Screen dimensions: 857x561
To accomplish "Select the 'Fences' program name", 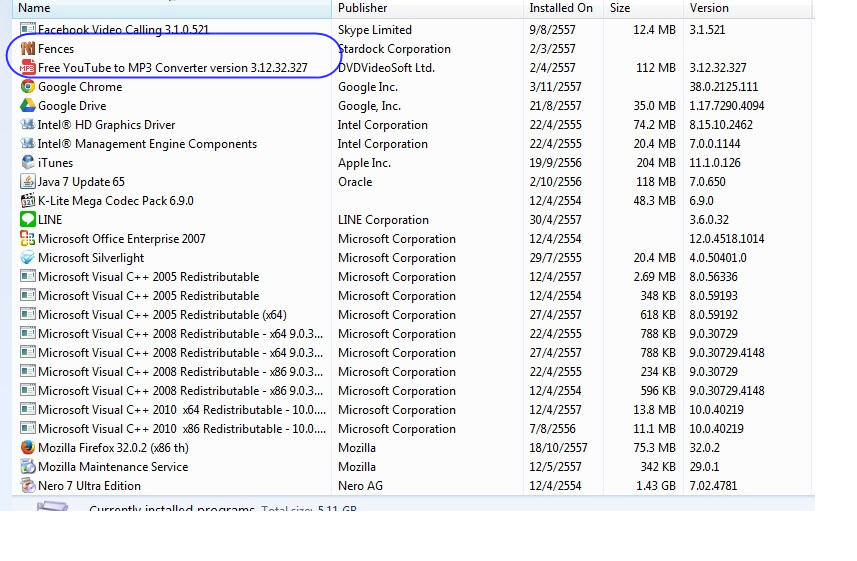I will click(56, 49).
